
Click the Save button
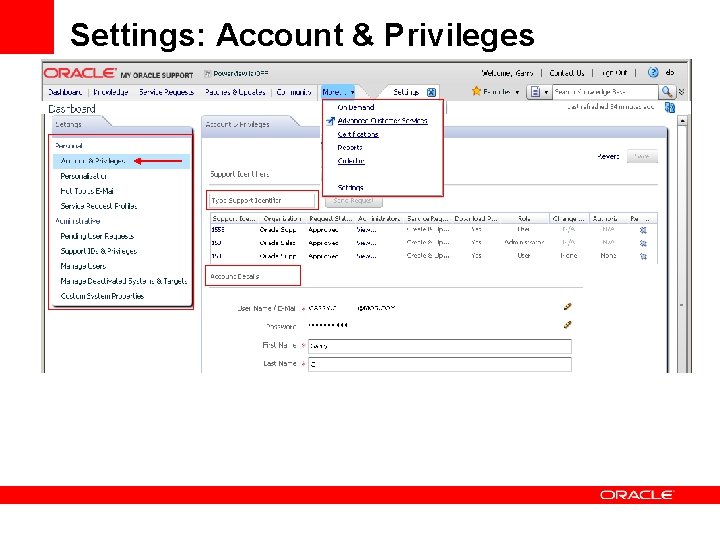tap(642, 156)
